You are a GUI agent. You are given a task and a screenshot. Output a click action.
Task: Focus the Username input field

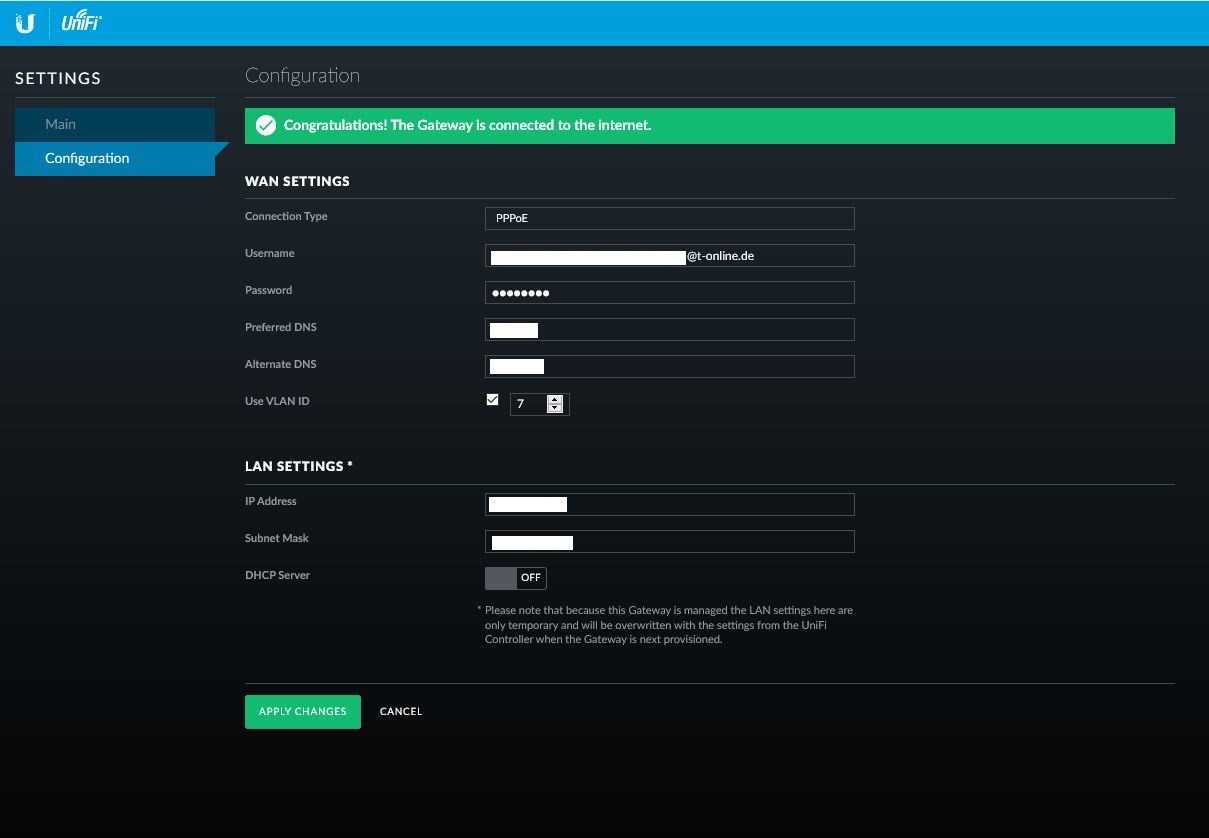(669, 256)
